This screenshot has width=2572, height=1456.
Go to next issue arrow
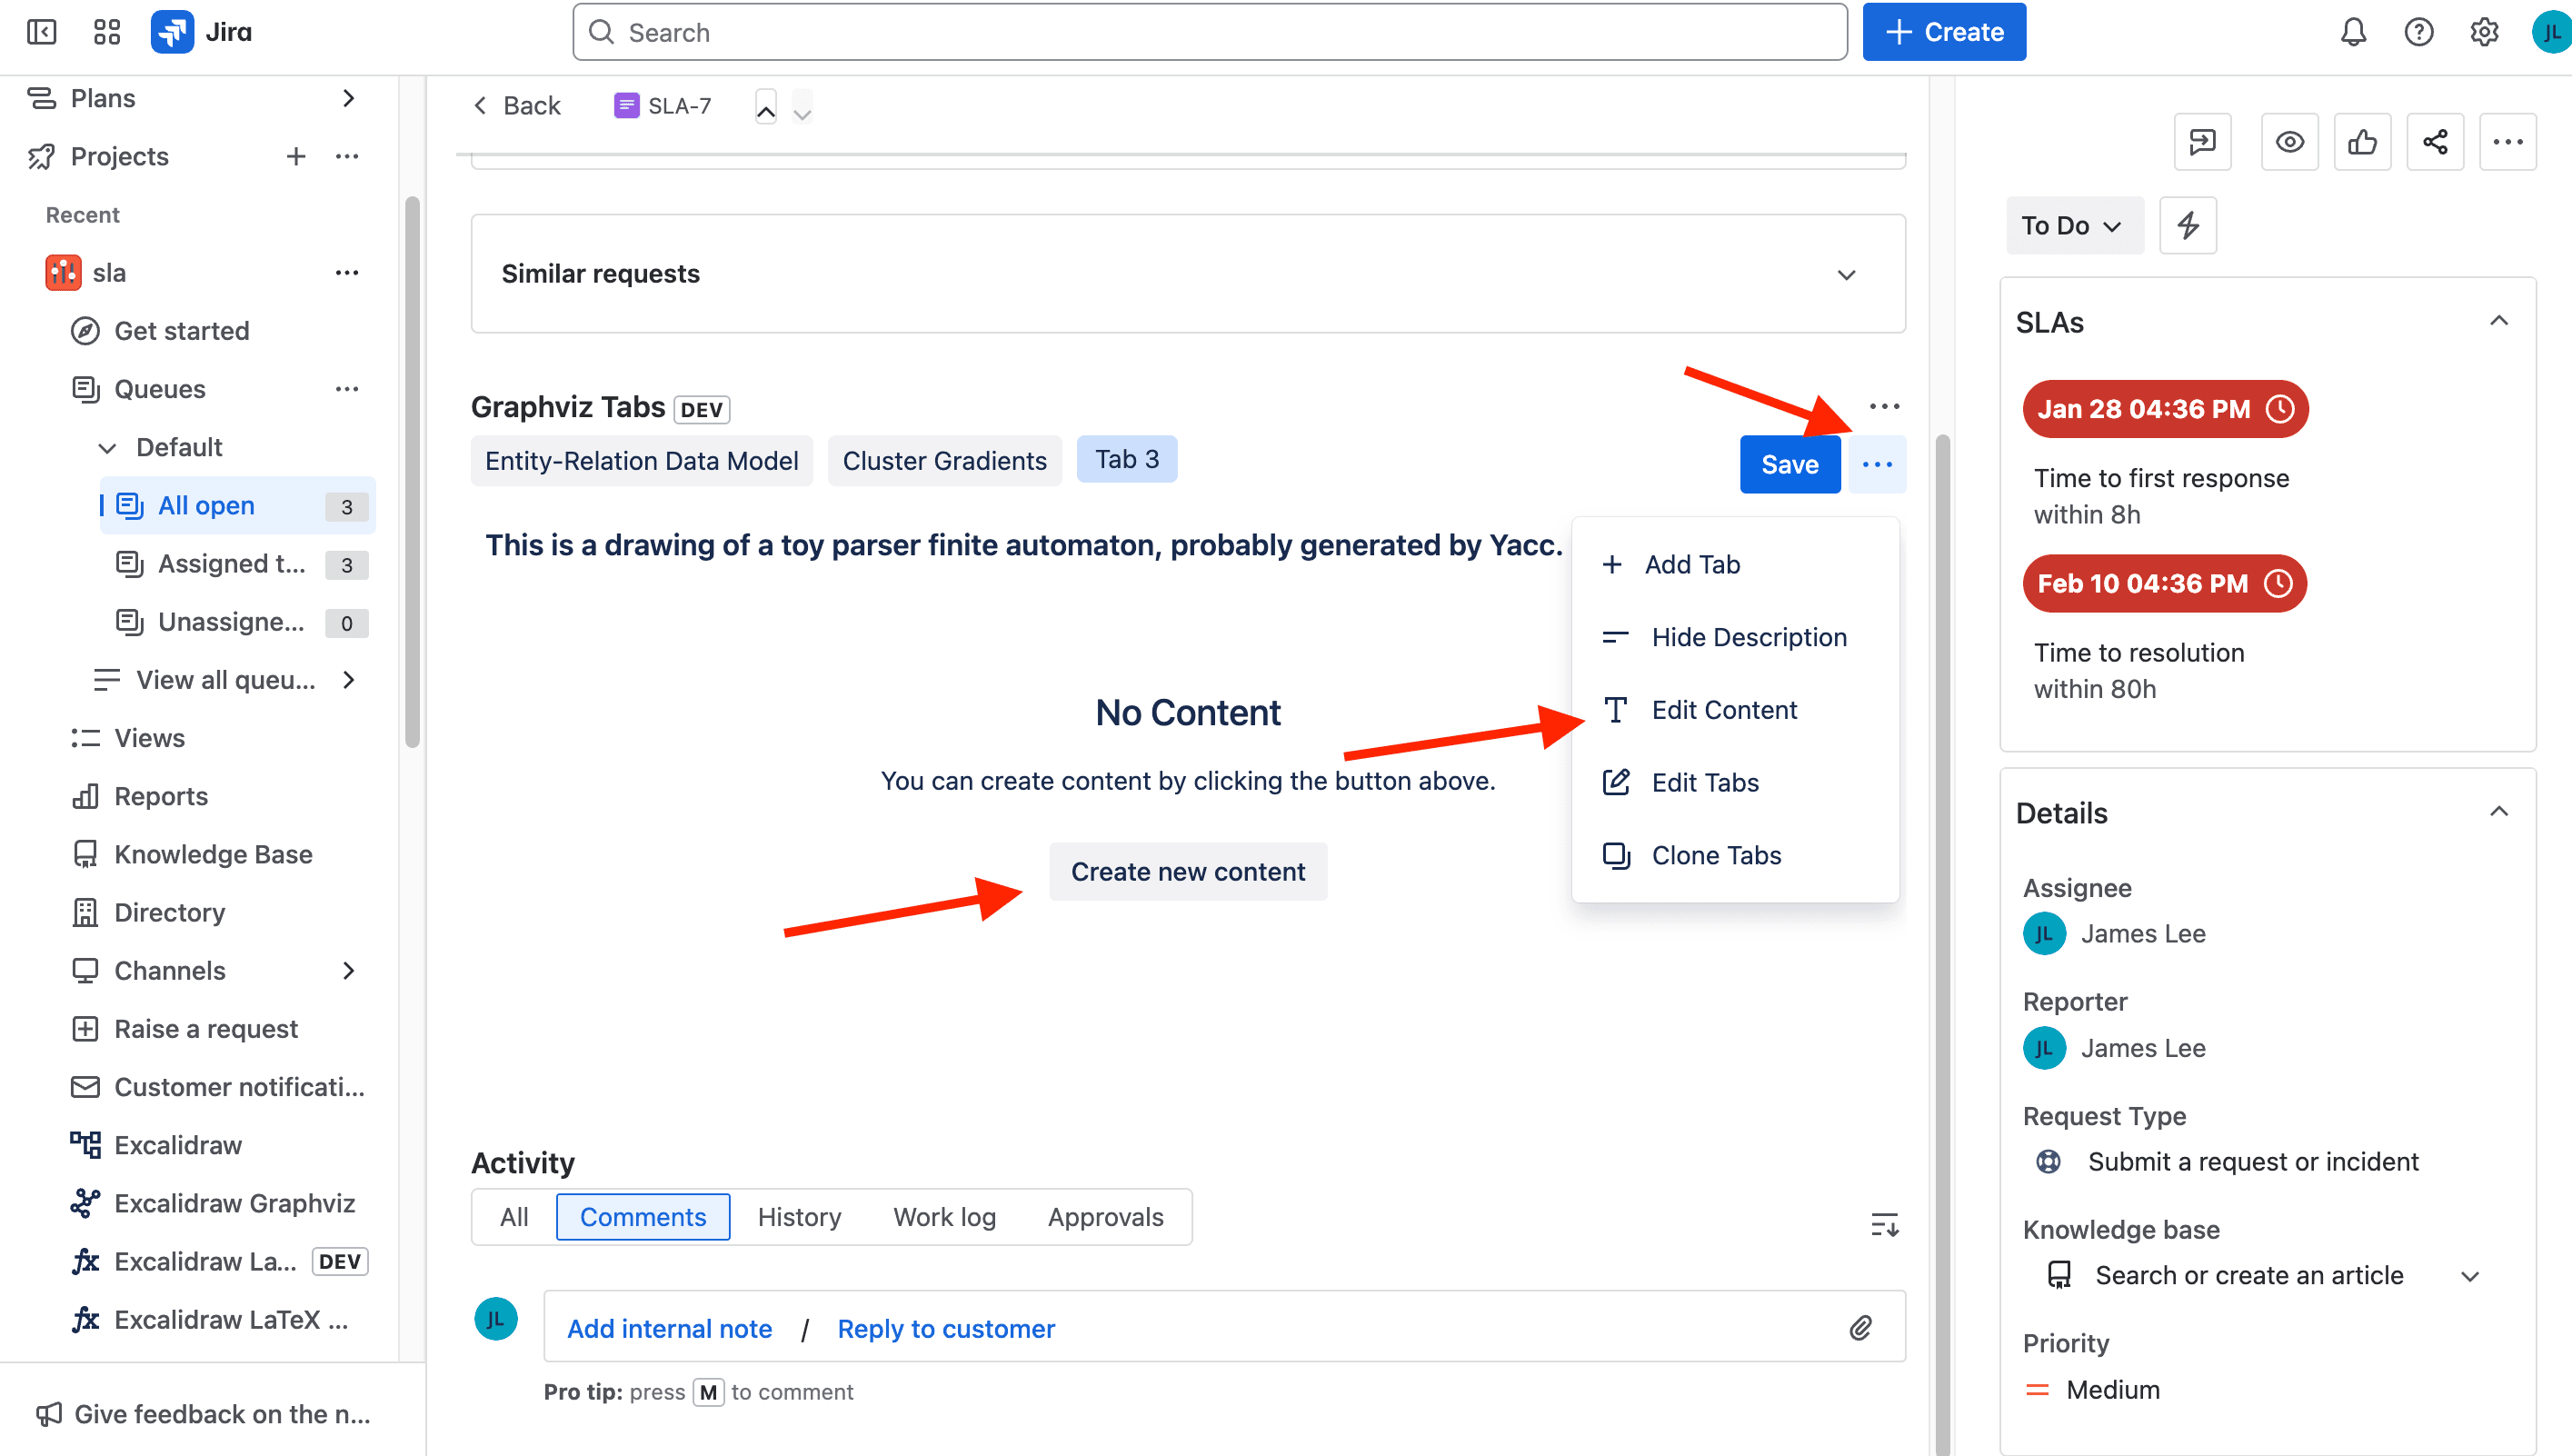click(802, 106)
